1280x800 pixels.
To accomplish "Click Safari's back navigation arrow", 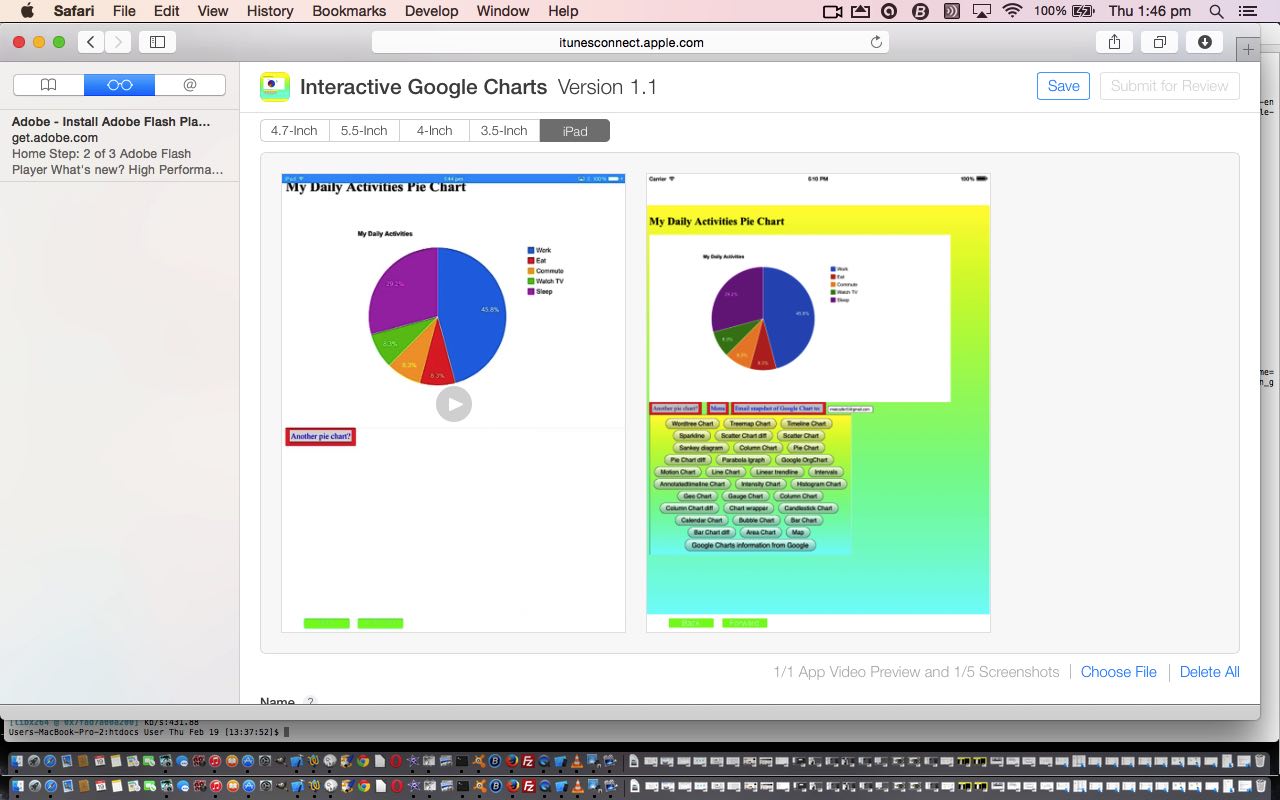I will click(92, 42).
